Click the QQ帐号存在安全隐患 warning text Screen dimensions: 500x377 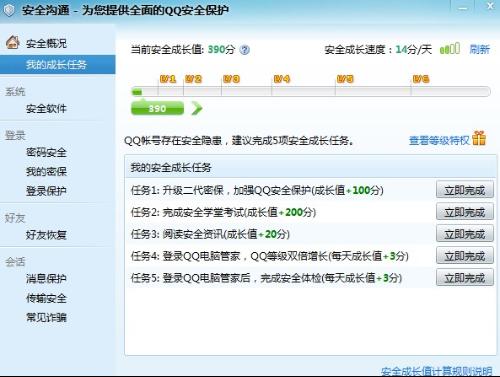239,140
